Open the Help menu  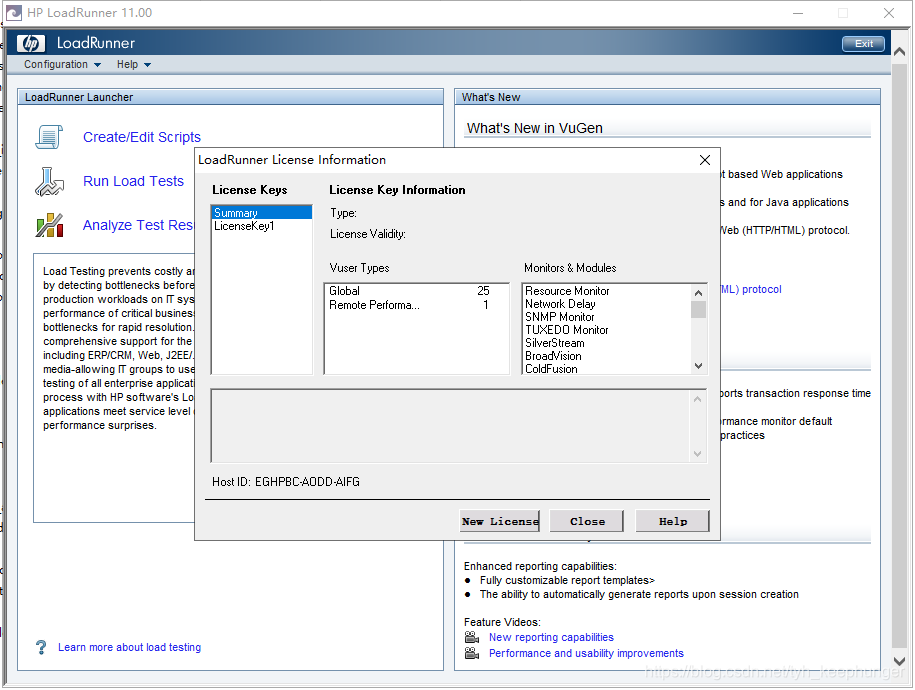click(x=127, y=64)
